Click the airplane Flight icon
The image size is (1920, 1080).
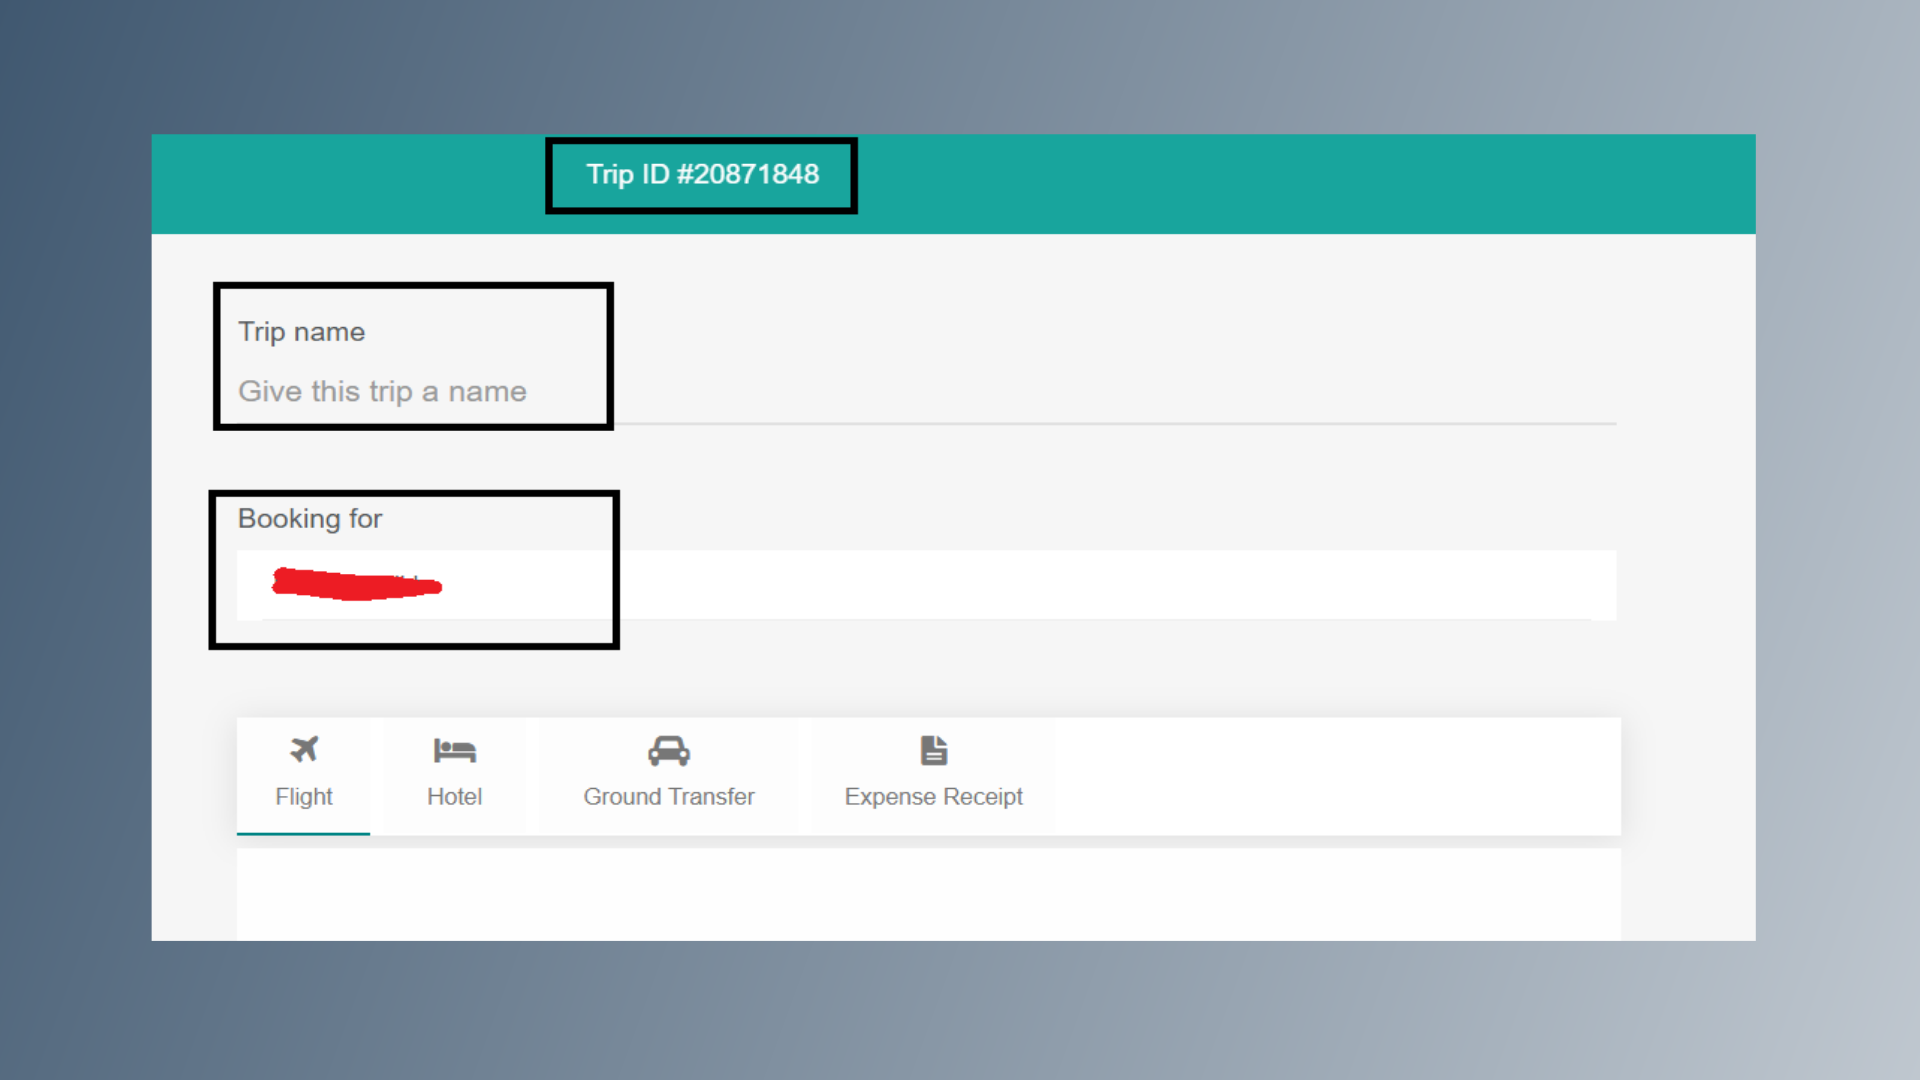[x=304, y=749]
